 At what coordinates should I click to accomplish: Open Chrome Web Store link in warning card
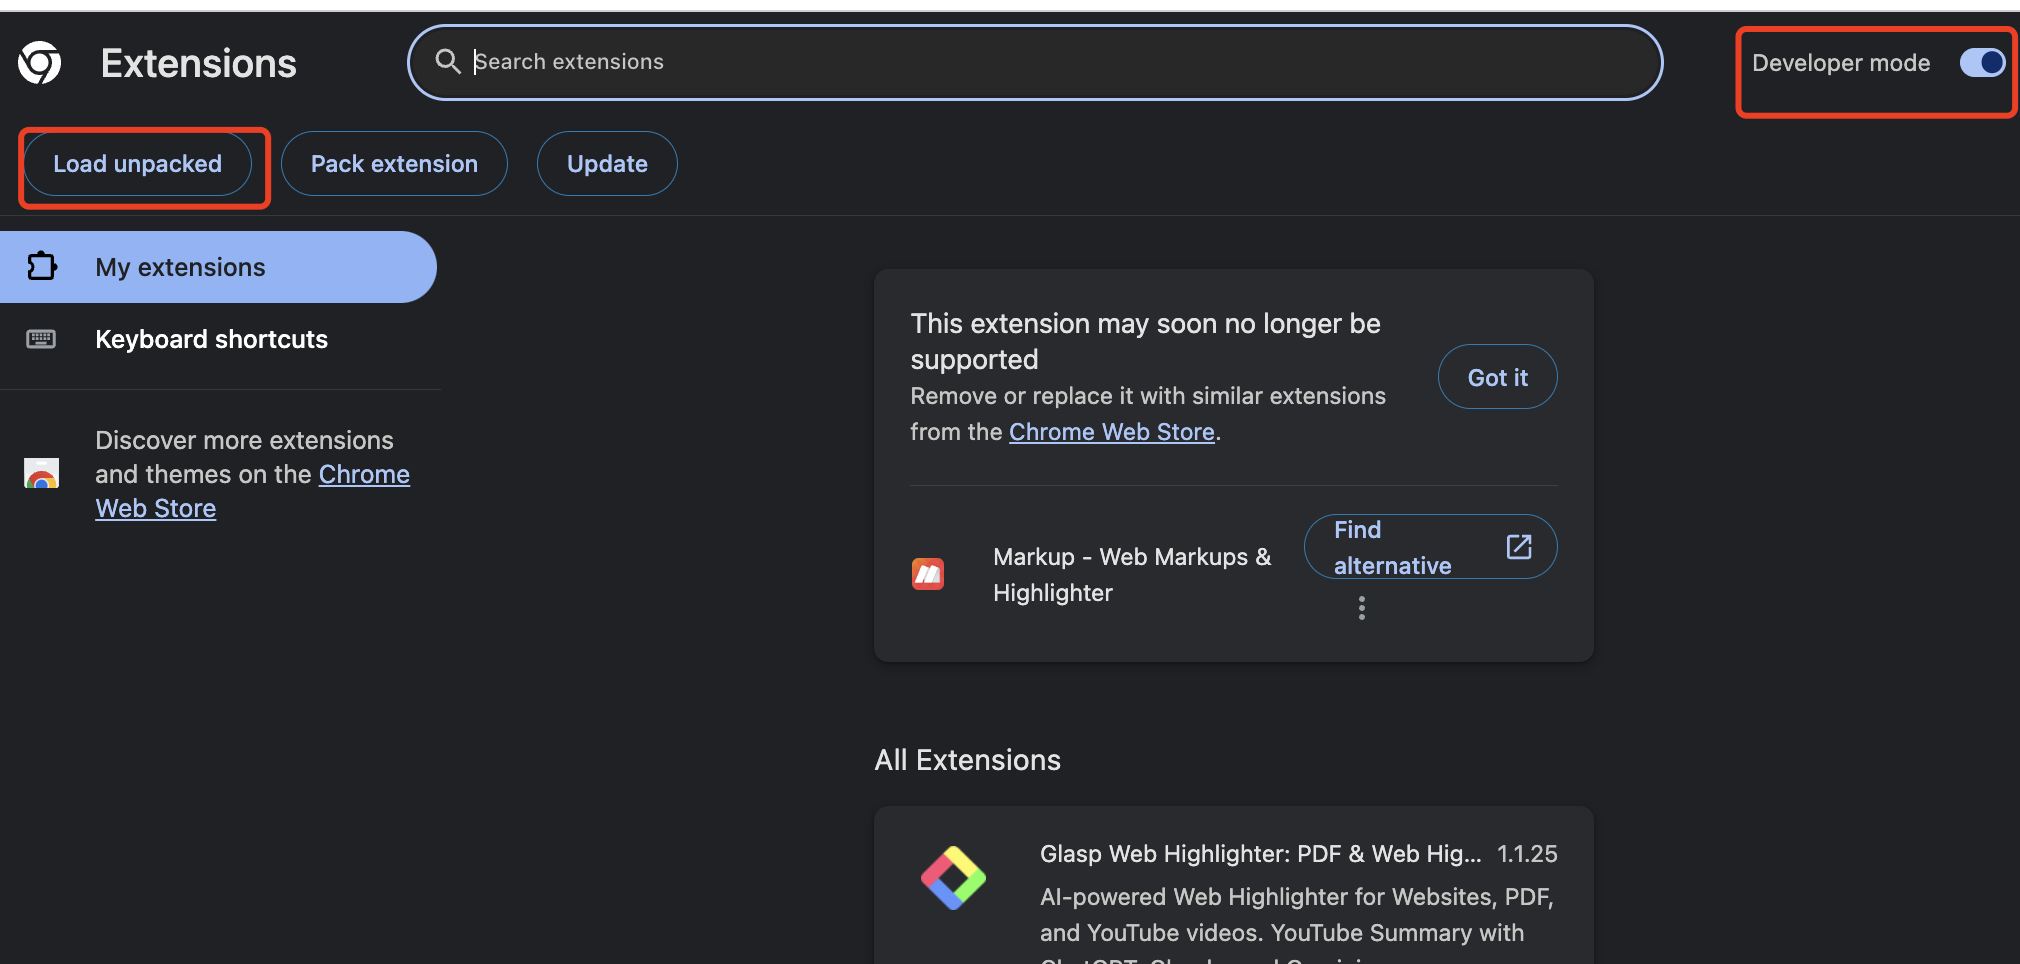1111,432
